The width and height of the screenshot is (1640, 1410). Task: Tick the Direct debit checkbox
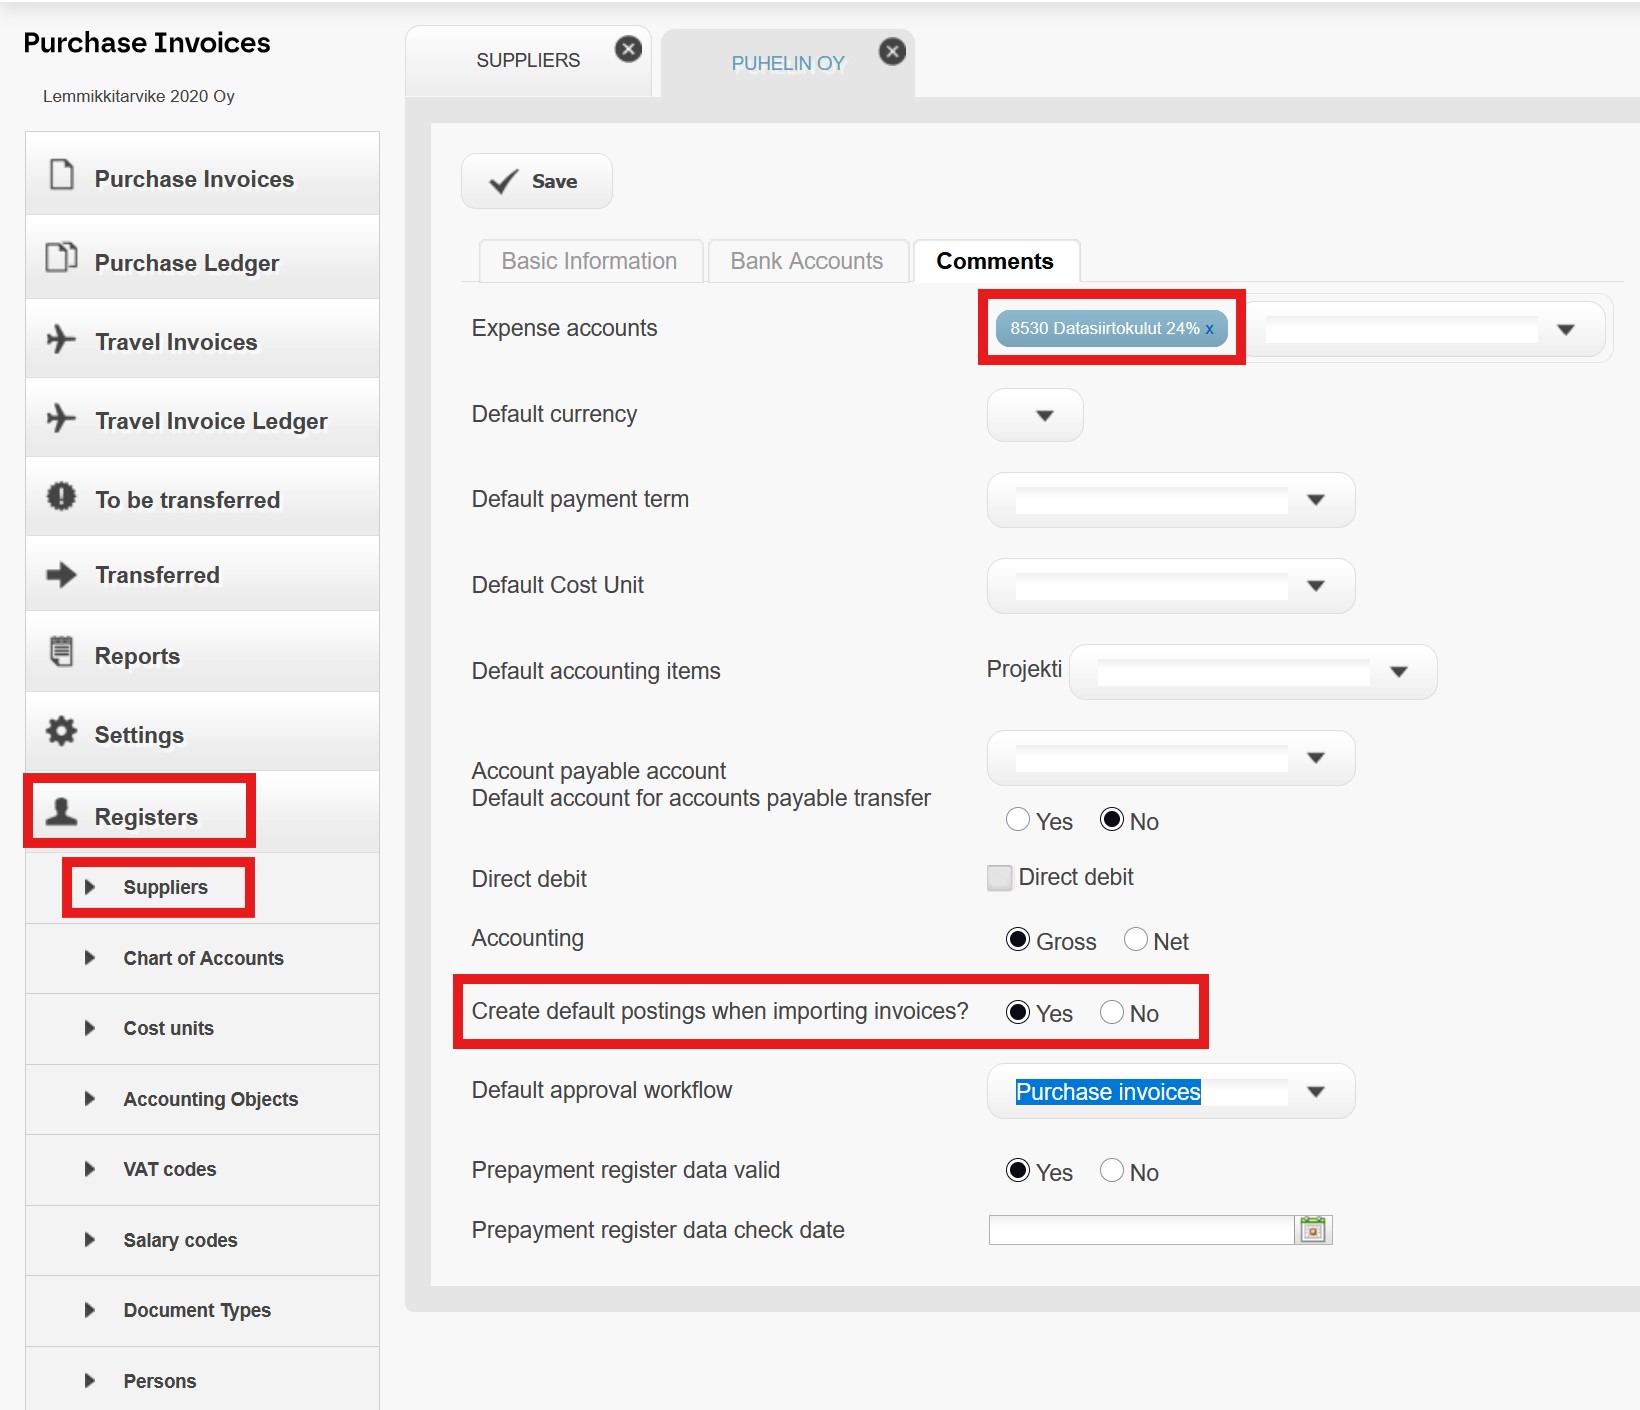click(x=999, y=878)
